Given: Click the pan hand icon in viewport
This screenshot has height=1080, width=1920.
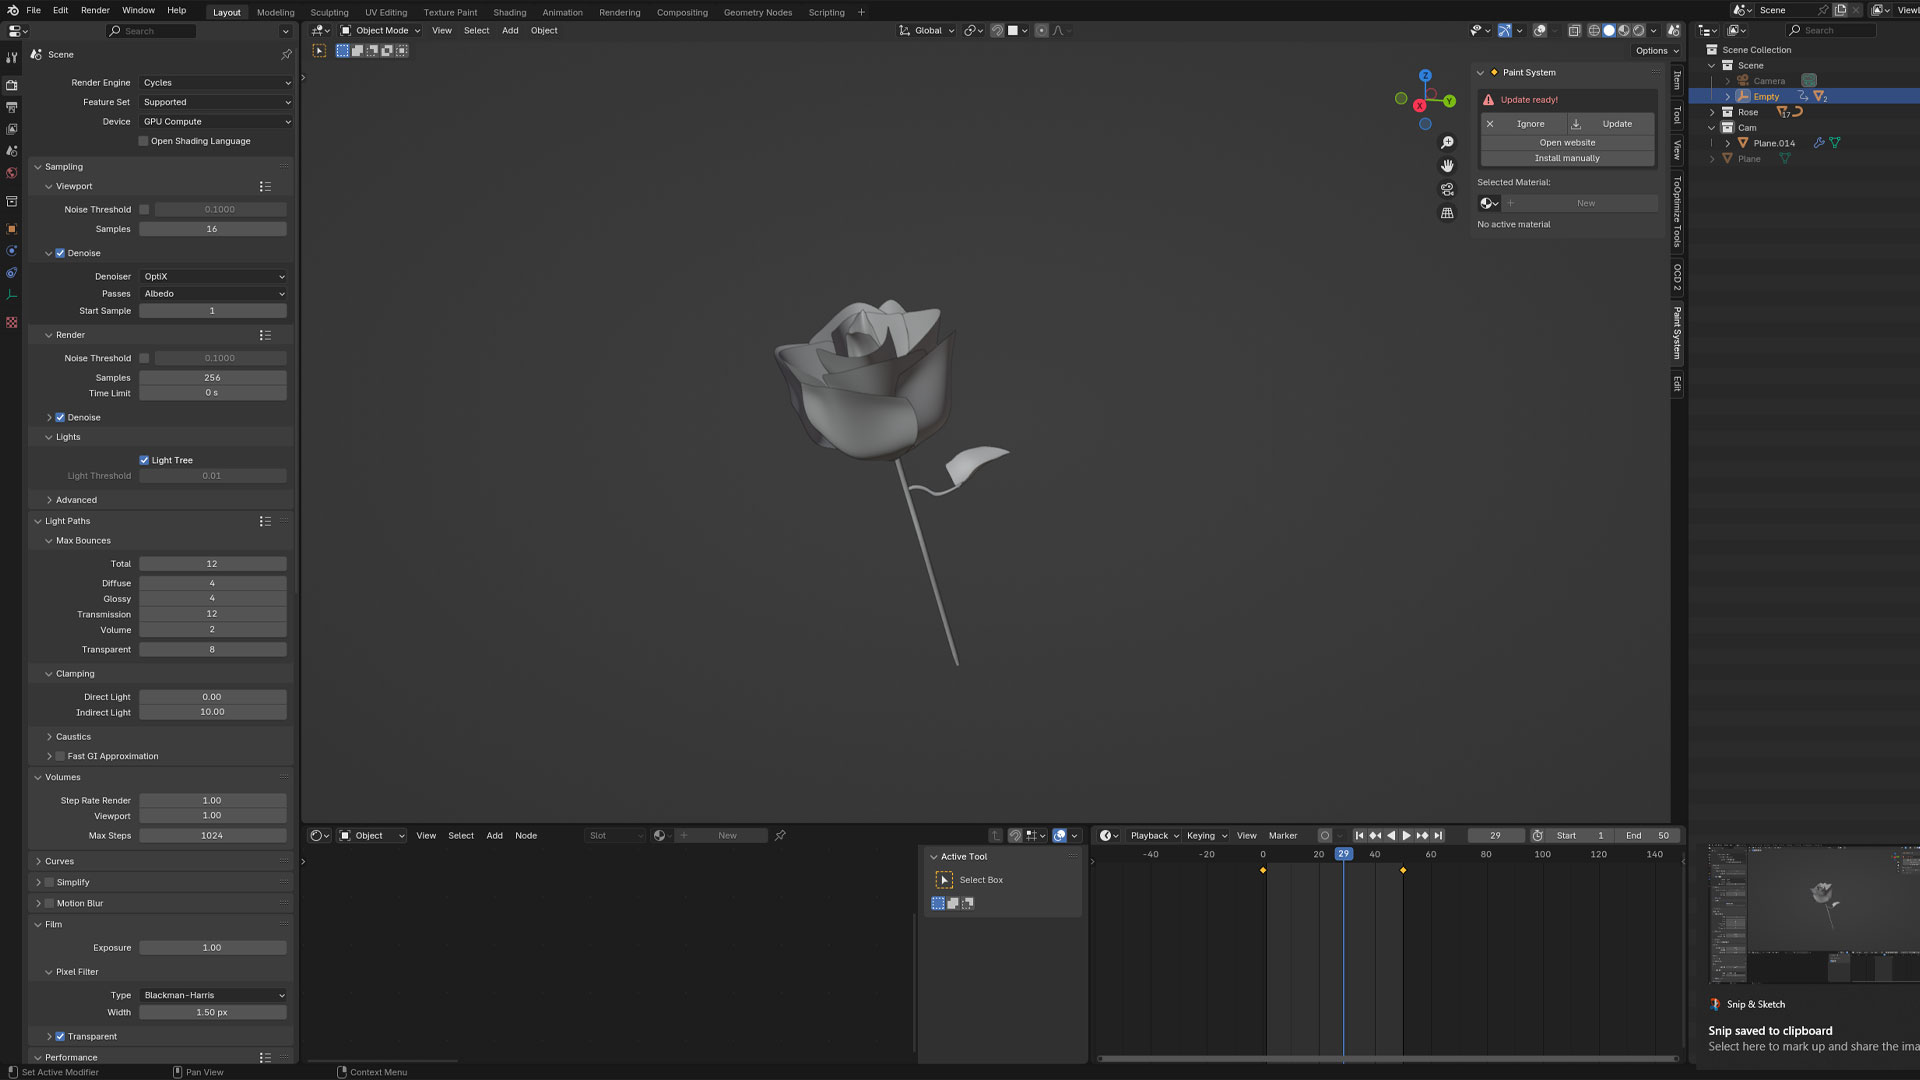Looking at the screenshot, I should click(1447, 166).
